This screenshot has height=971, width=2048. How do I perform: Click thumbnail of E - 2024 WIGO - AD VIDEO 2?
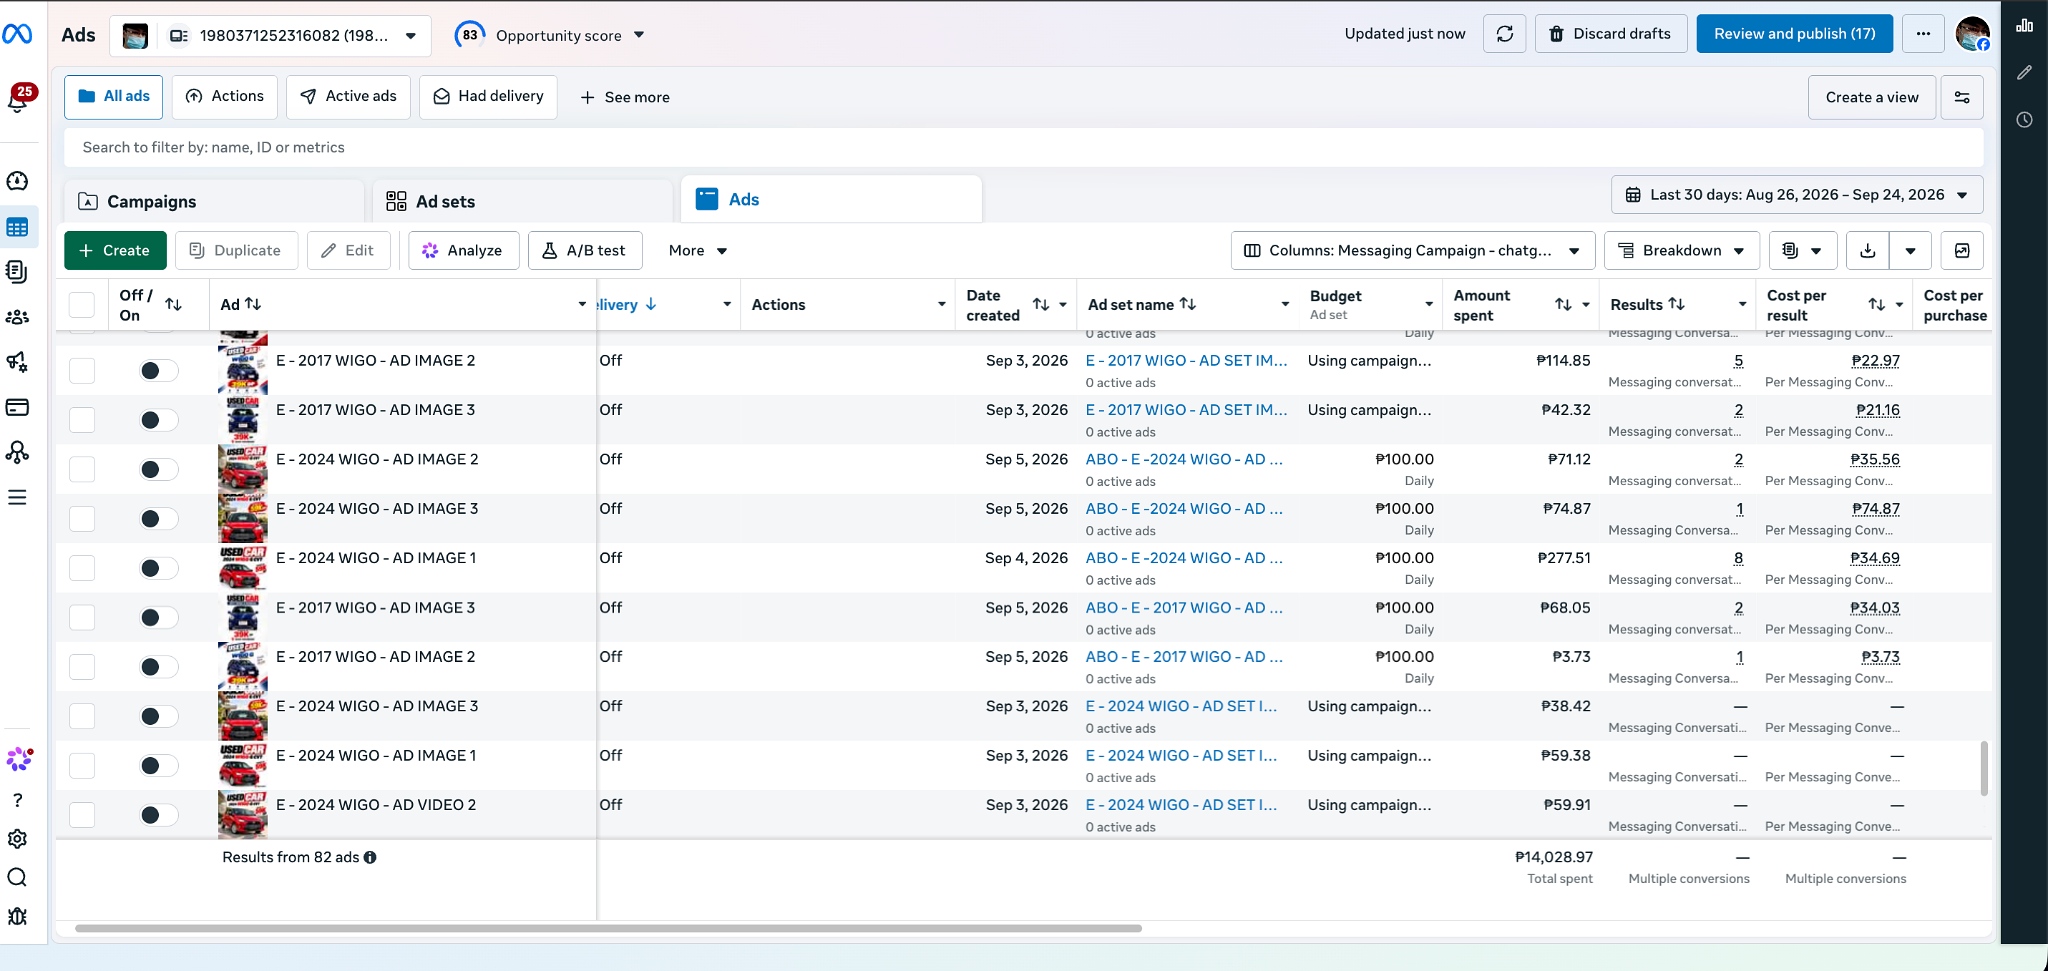(243, 815)
